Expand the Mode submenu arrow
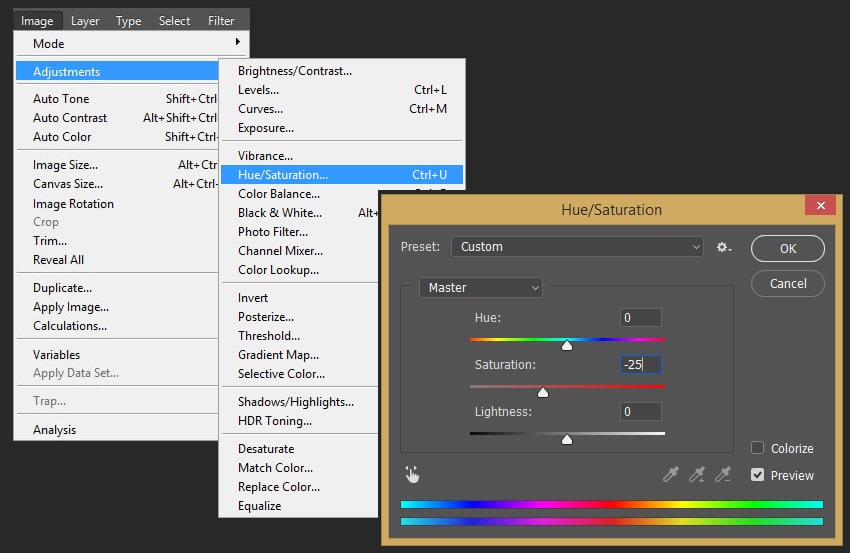850x553 pixels. [238, 43]
